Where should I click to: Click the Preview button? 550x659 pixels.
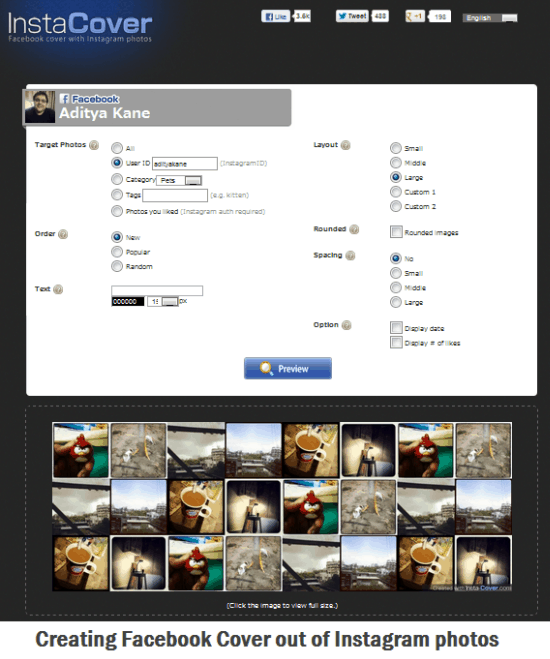(288, 368)
